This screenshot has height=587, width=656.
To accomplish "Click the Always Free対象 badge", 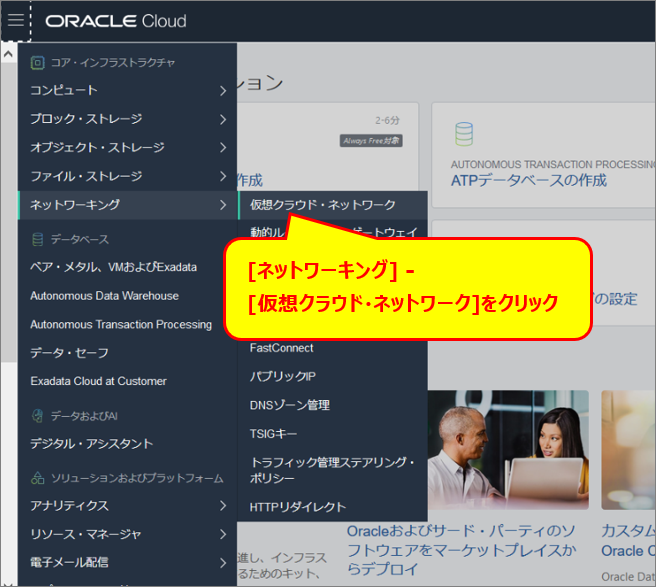I will coord(371,141).
